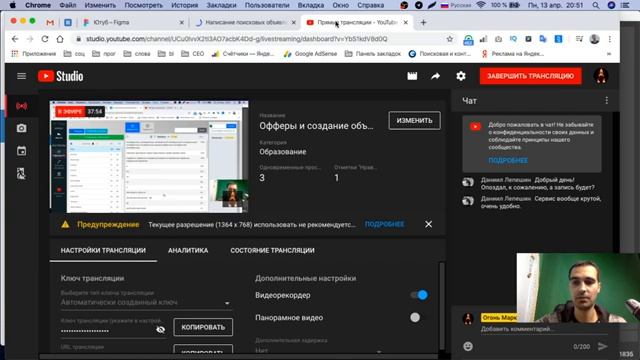
Task: Click Подробнее link in the warning banner
Action: click(384, 224)
